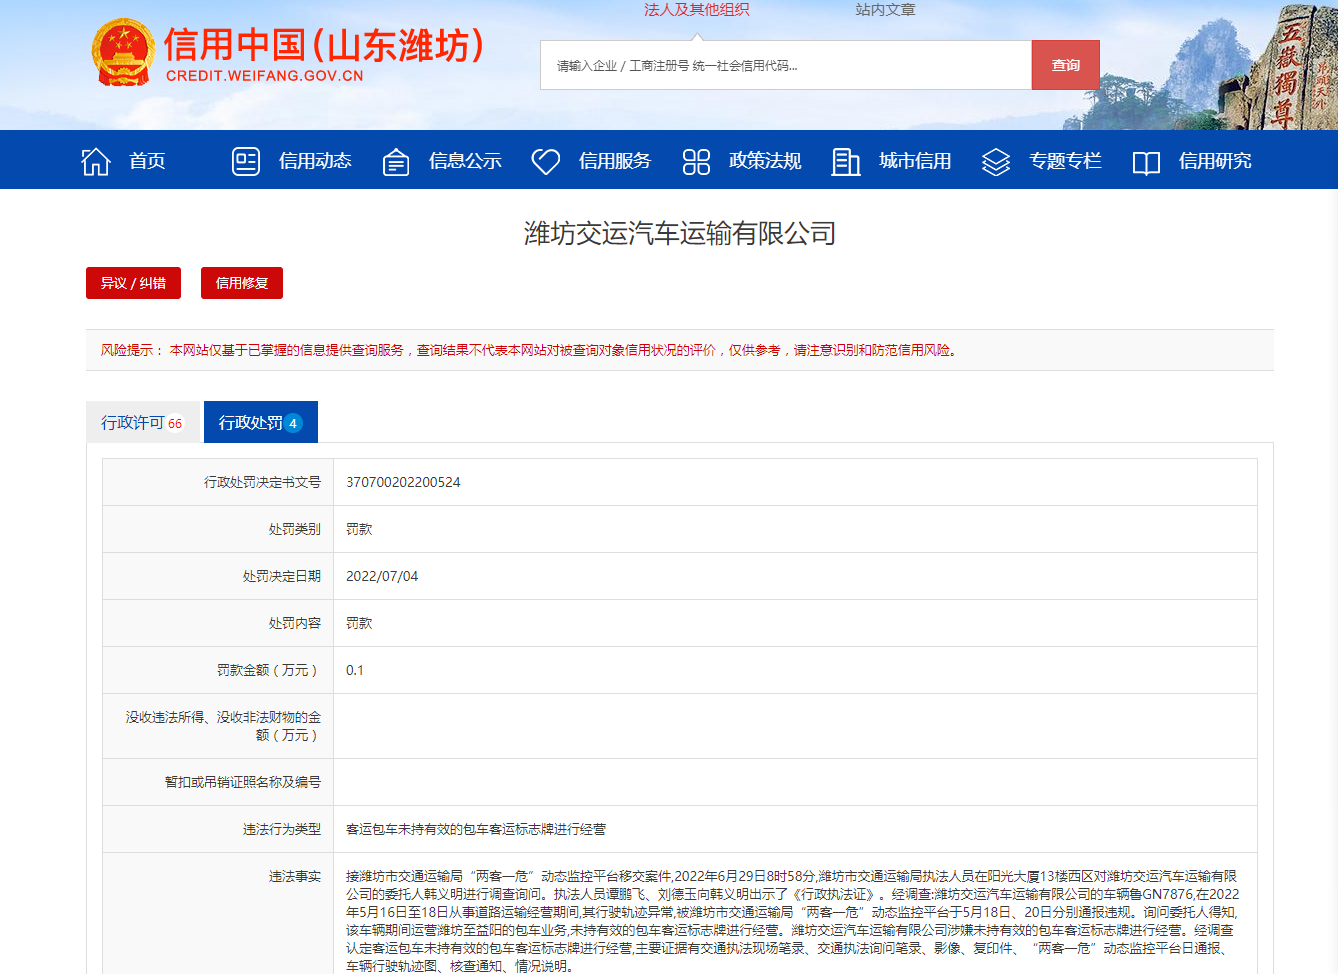Click the 行政处罚决定书文号 label
Viewport: 1338px width, 975px height.
[x=263, y=482]
